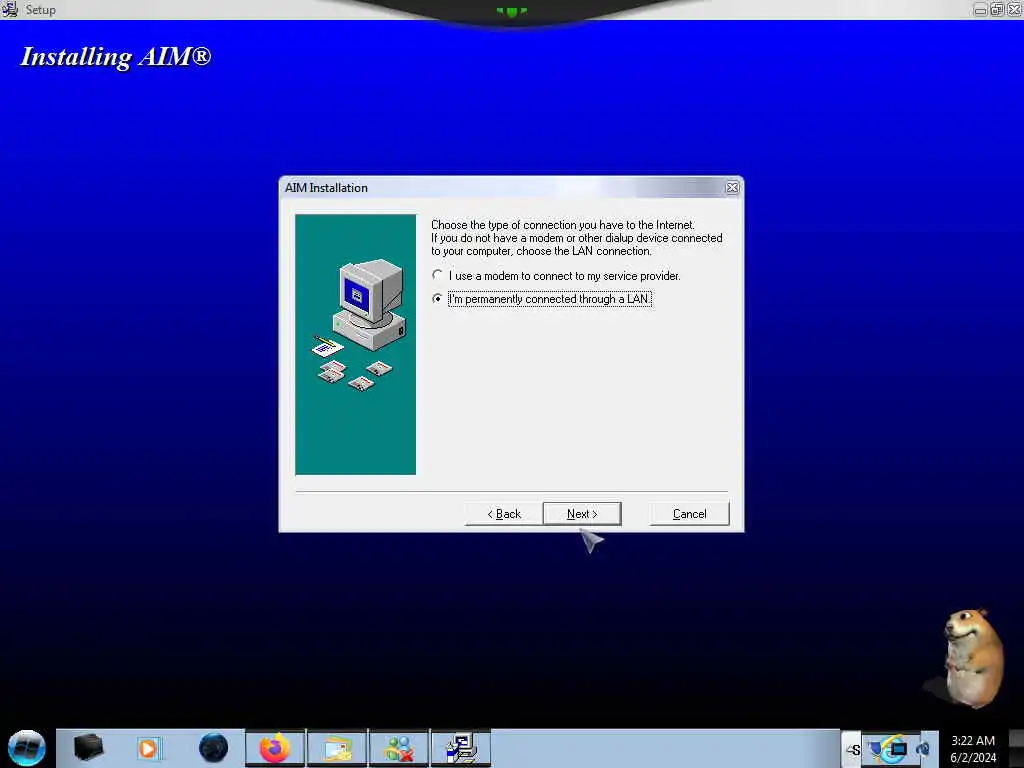Select the modem connection radio button

point(437,275)
